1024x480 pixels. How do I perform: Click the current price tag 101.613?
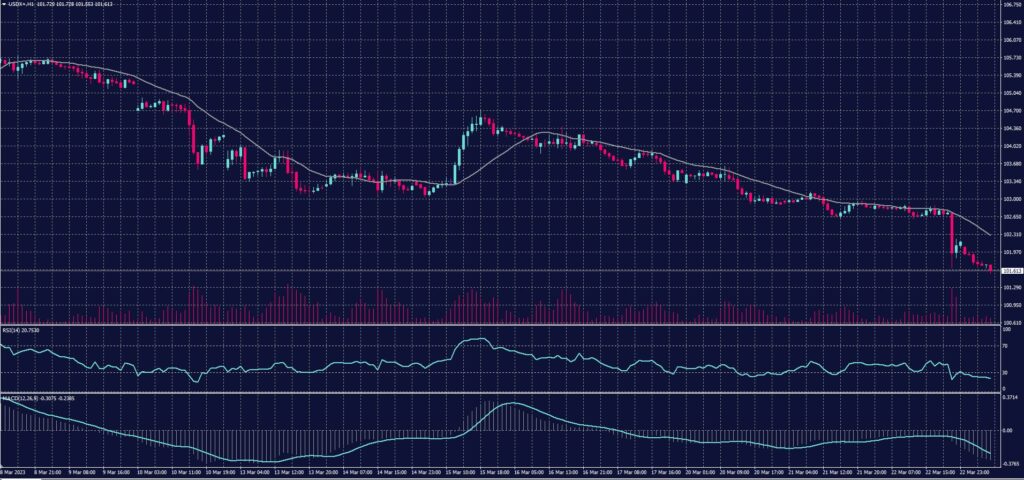pyautogui.click(x=1011, y=271)
